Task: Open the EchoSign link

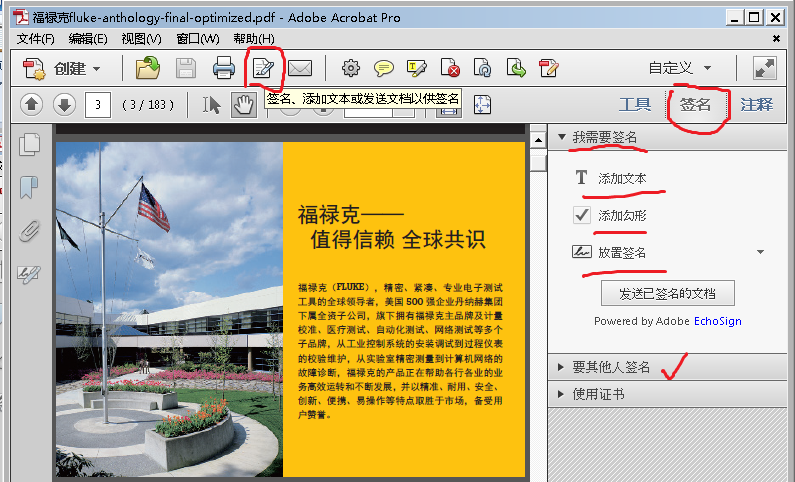Action: 717,321
